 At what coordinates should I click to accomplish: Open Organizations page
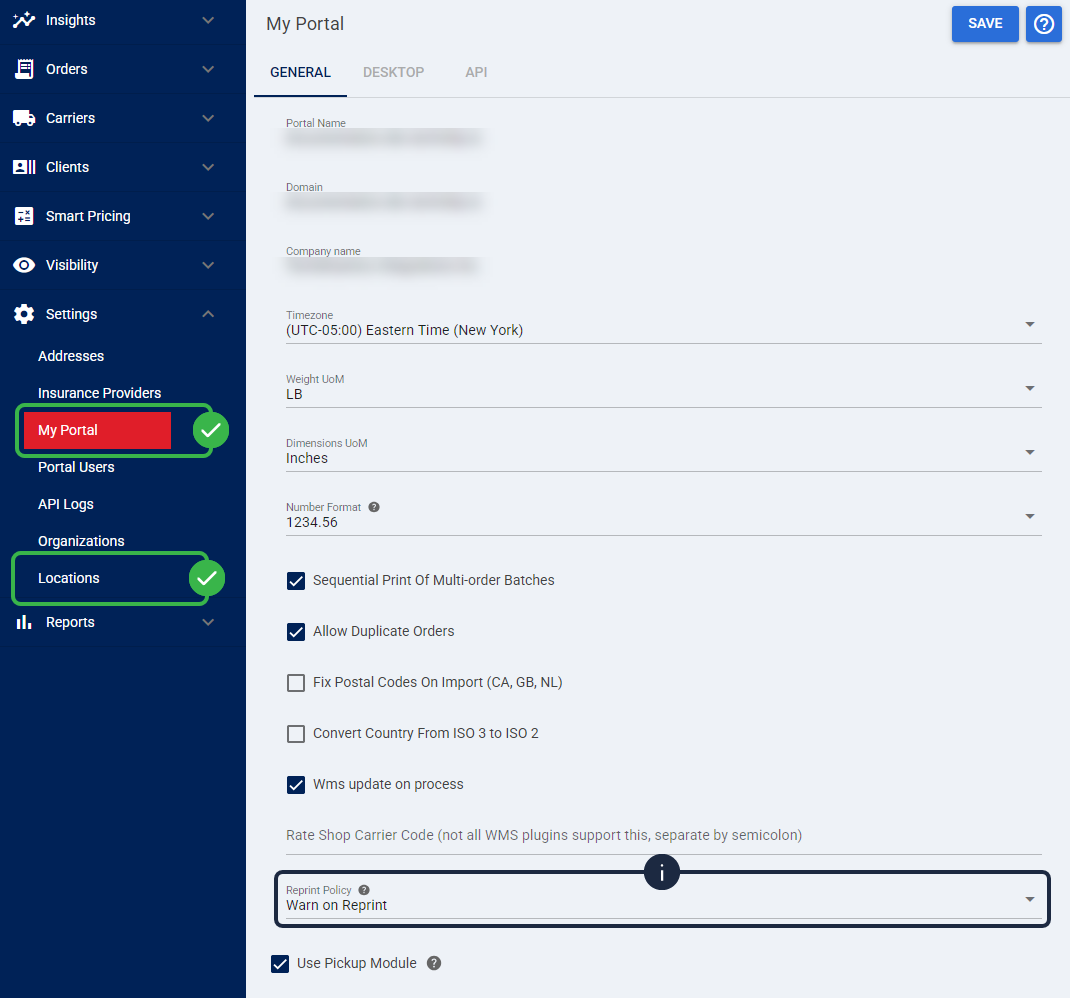81,541
